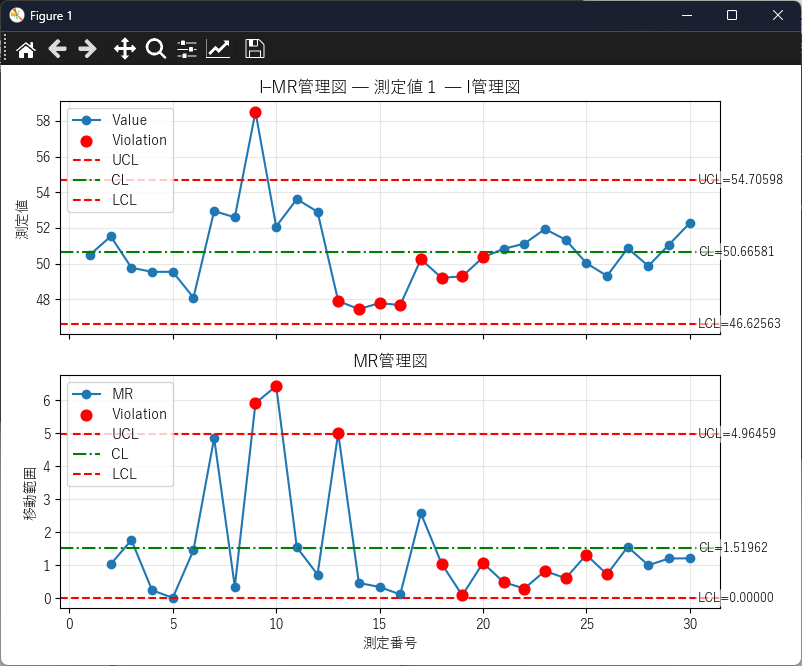802x666 pixels.
Task: Click the UCL=54.70598 label
Action: [740, 180]
